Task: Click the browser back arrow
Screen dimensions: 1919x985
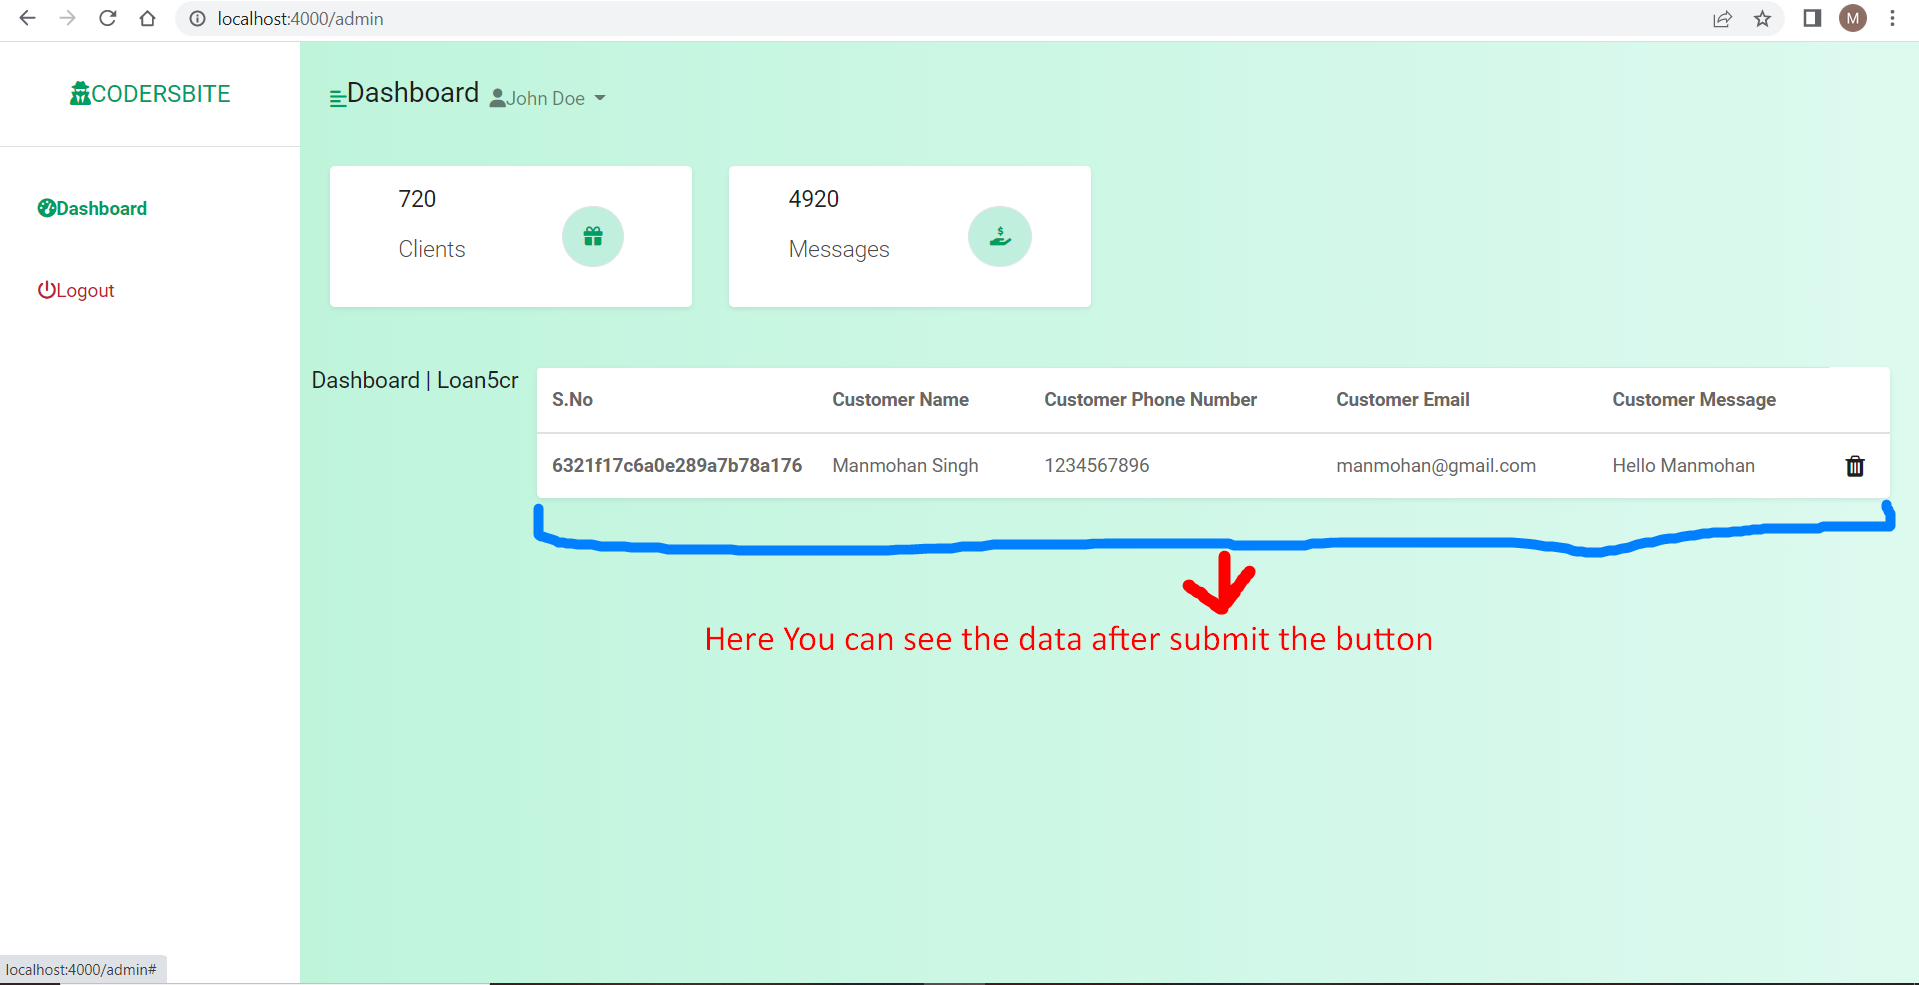Action: point(28,18)
